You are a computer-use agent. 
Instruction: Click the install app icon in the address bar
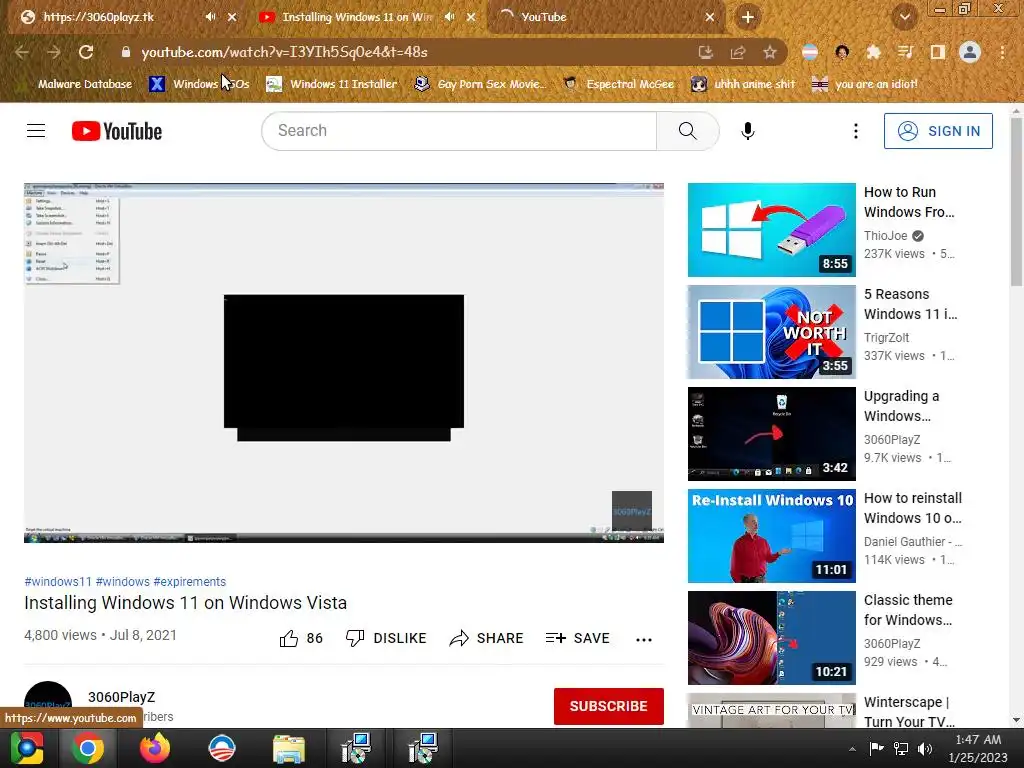(705, 52)
